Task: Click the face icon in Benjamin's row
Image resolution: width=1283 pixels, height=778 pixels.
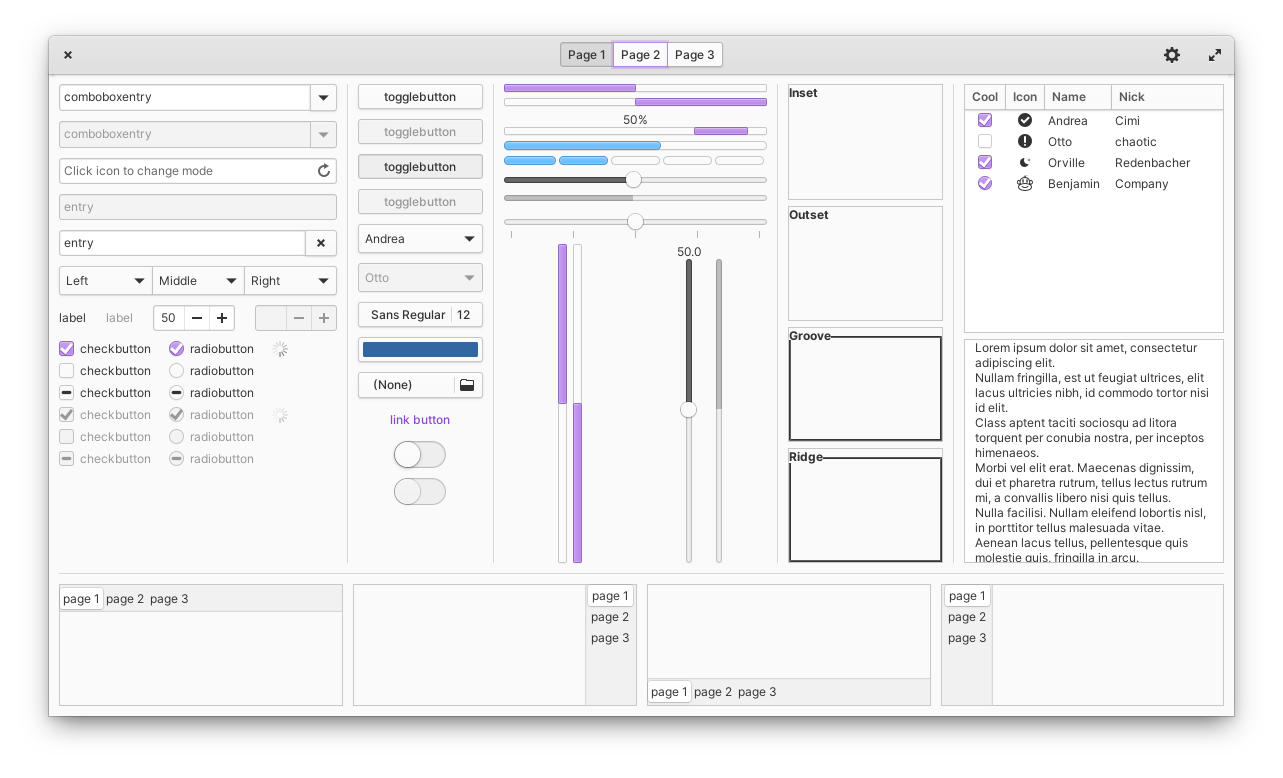Action: click(x=1025, y=183)
